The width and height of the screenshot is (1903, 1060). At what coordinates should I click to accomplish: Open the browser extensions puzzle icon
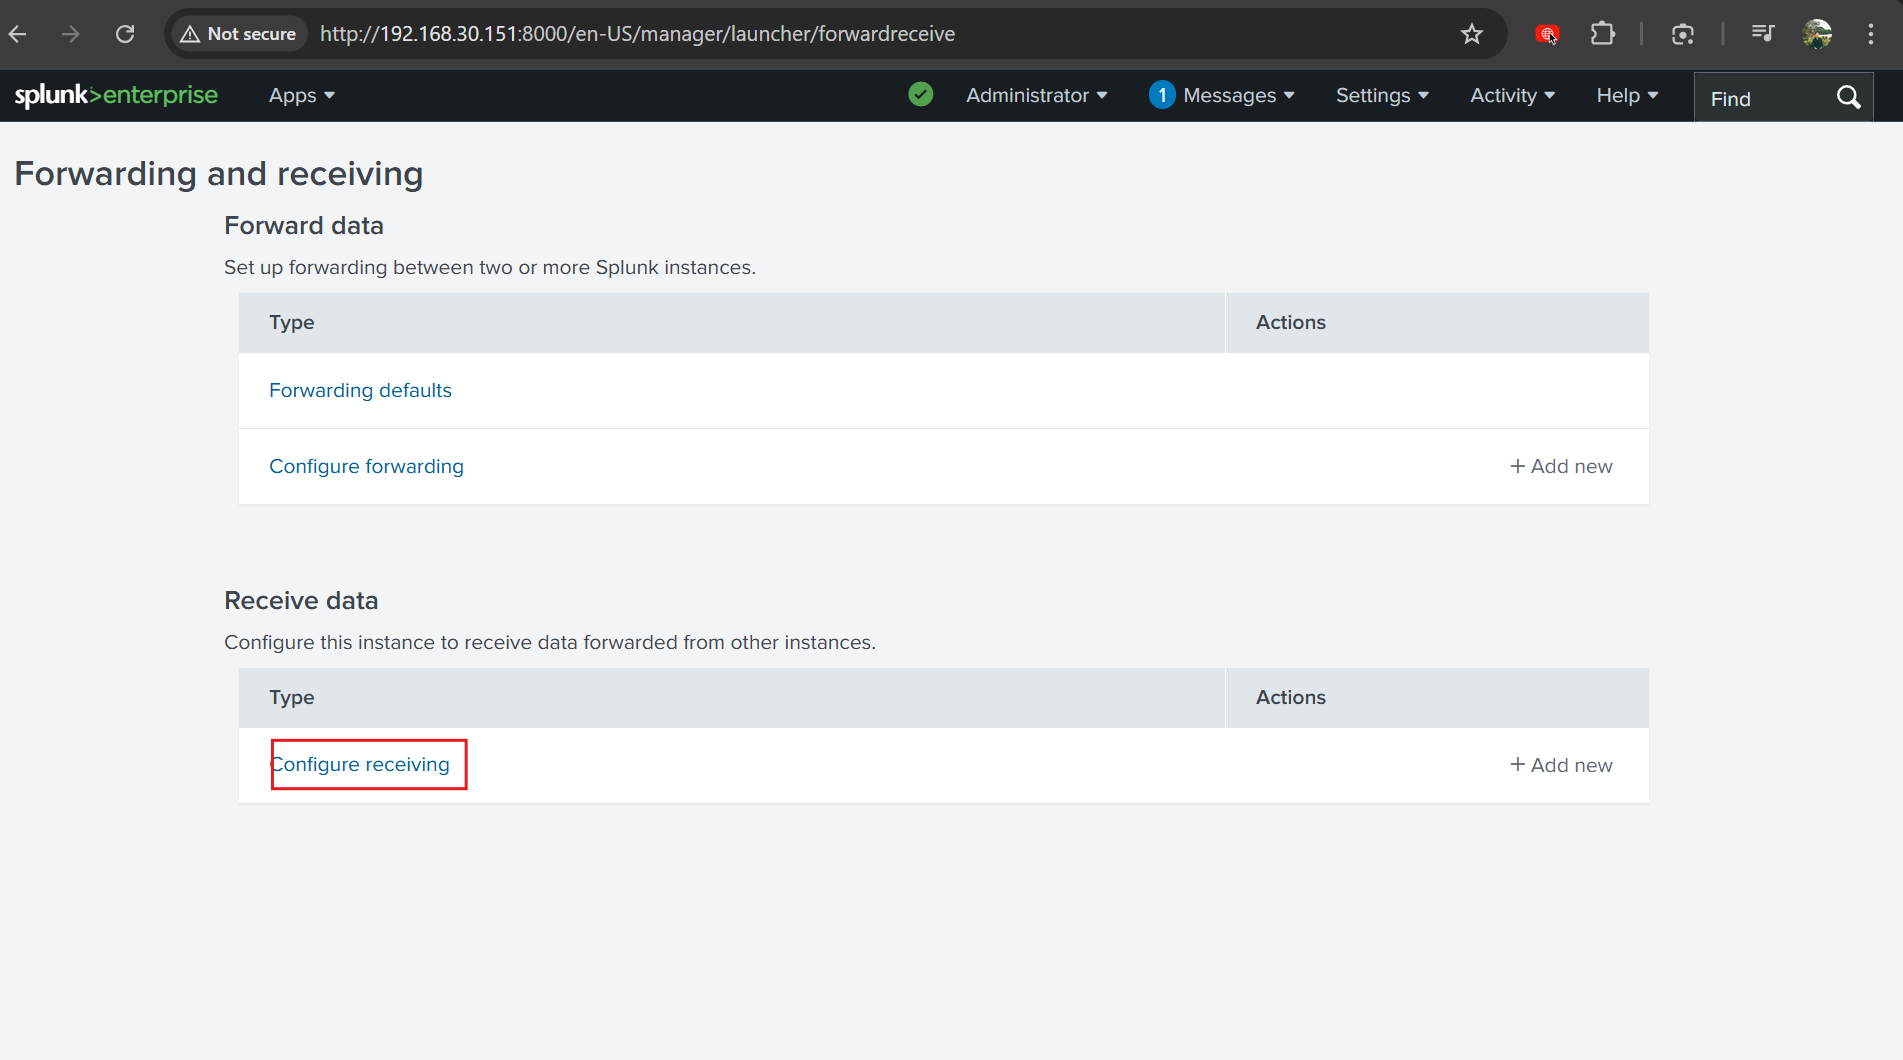(1602, 34)
